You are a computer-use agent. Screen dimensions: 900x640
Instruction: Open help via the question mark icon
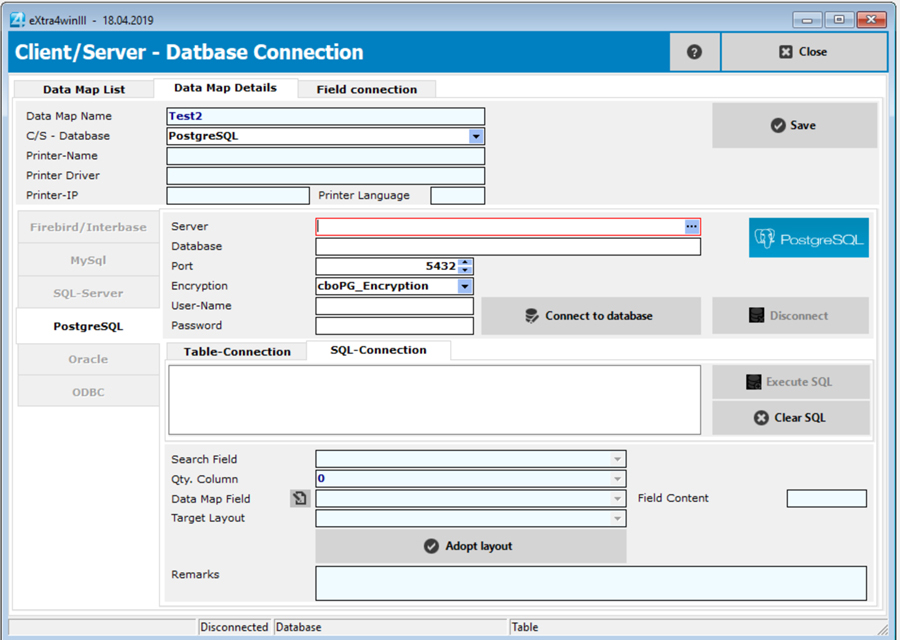(x=694, y=51)
